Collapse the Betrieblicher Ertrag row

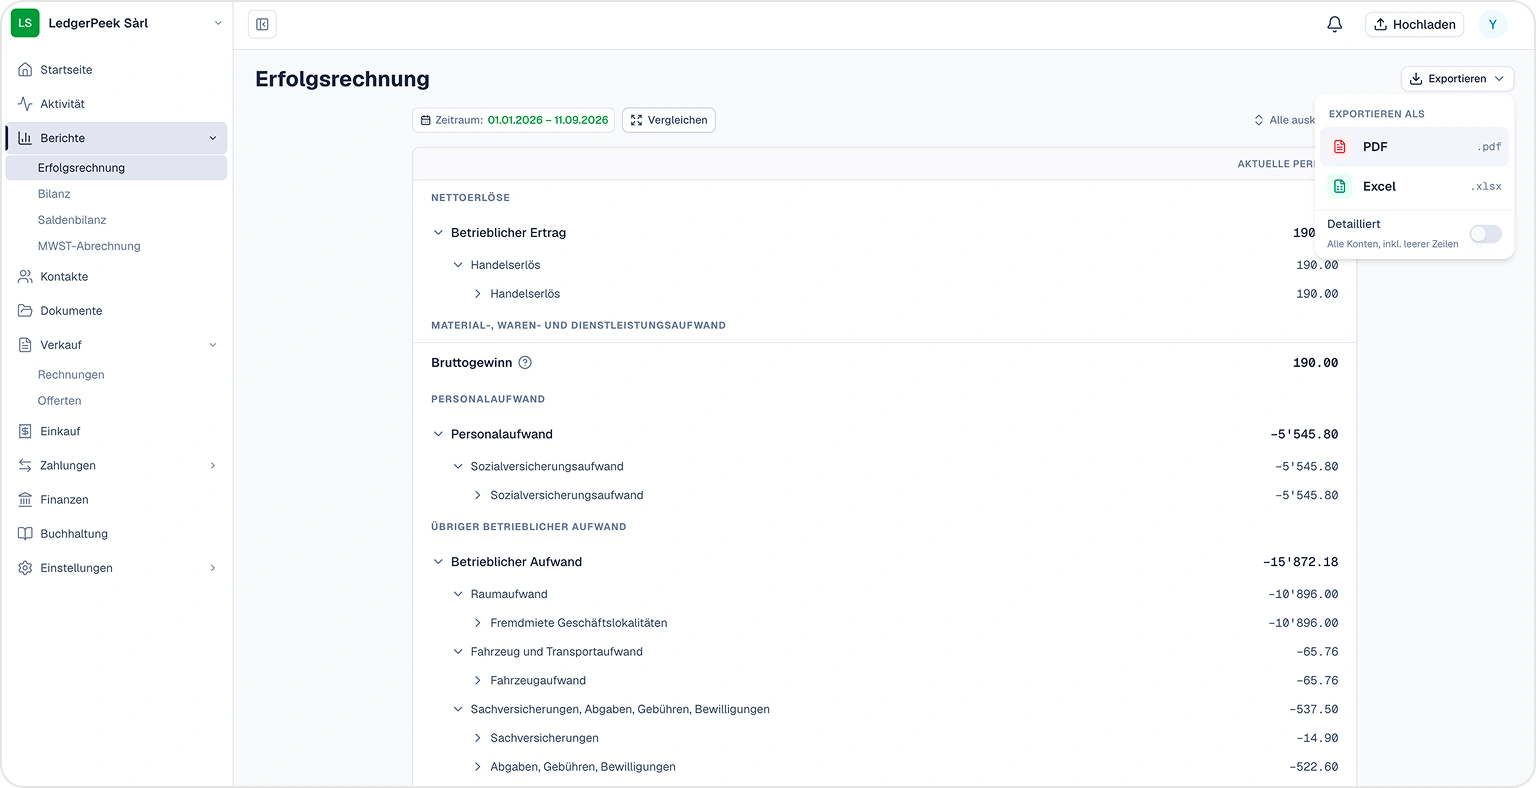[438, 233]
